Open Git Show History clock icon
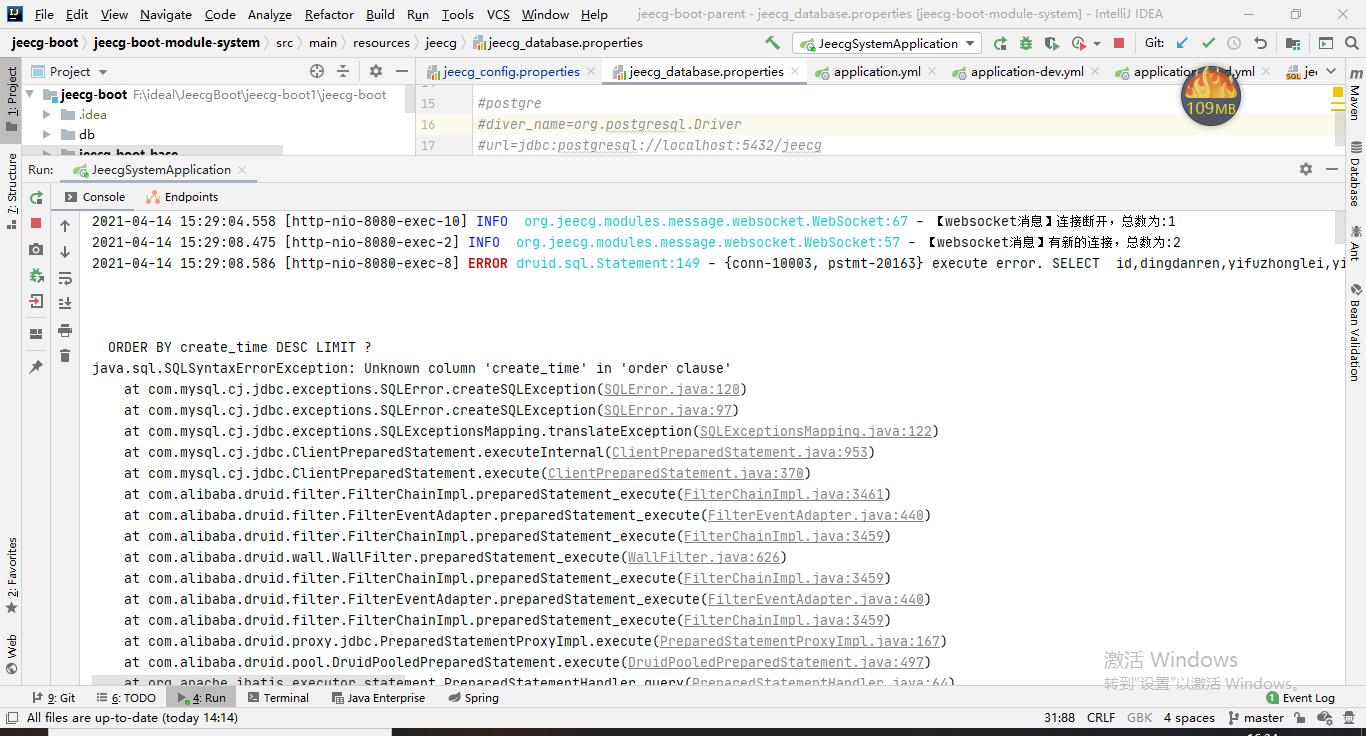Image resolution: width=1366 pixels, height=736 pixels. coord(1234,43)
